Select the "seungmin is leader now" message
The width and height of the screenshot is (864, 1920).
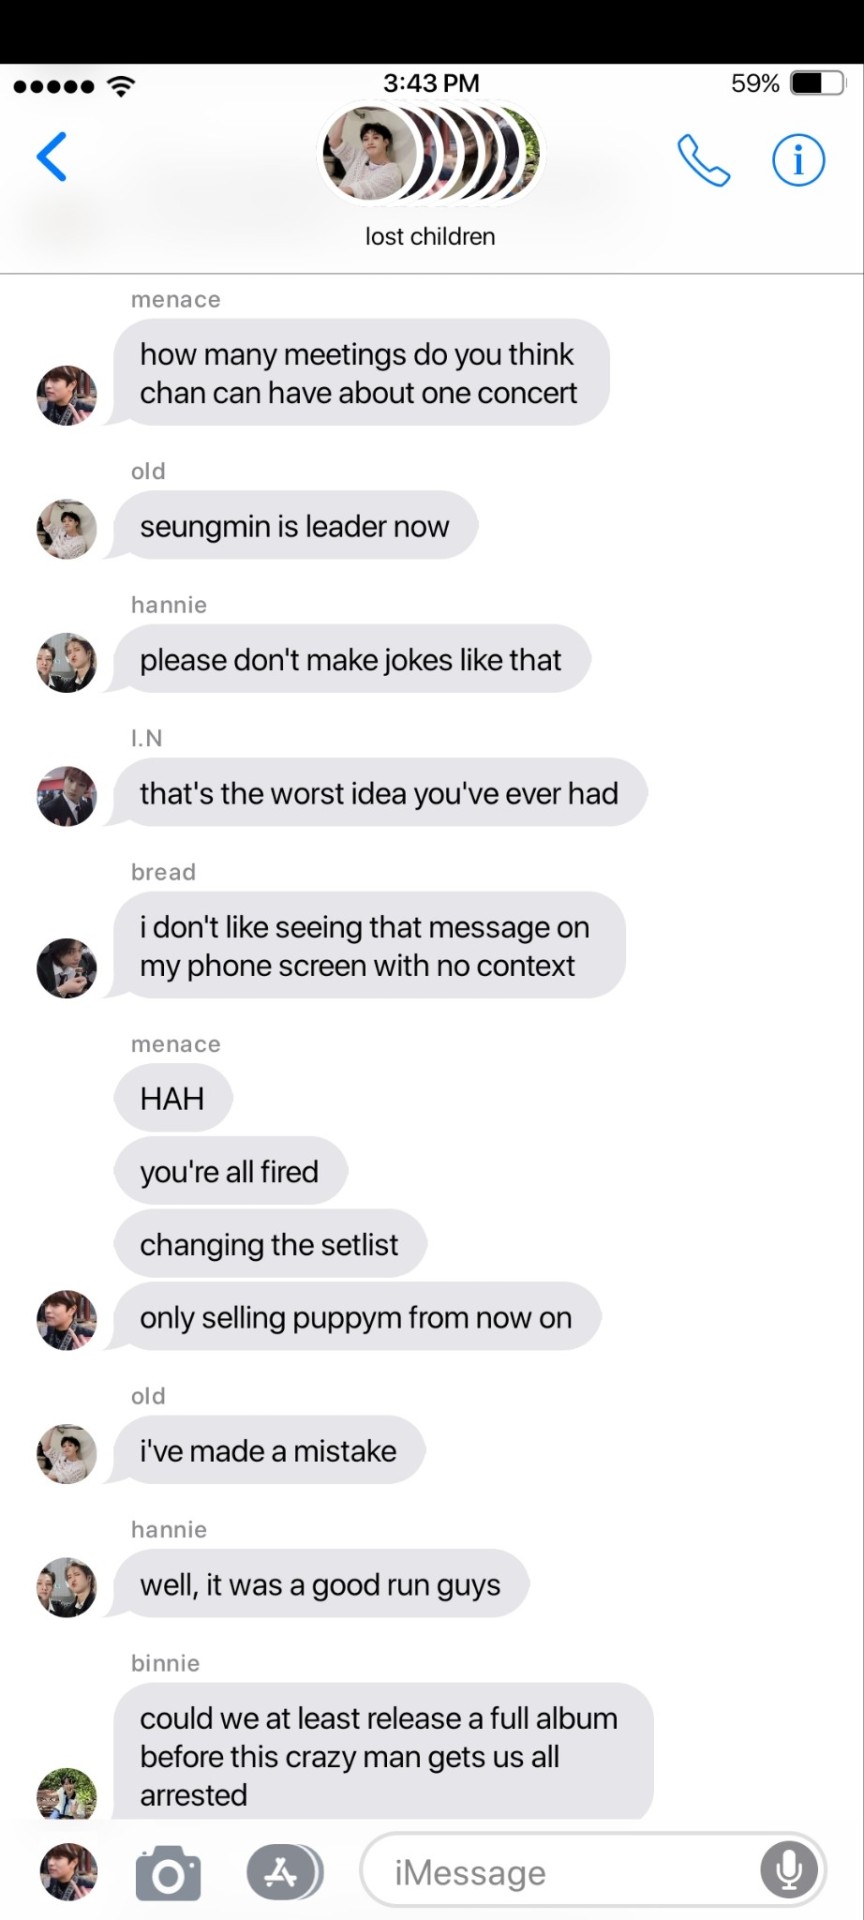(295, 526)
